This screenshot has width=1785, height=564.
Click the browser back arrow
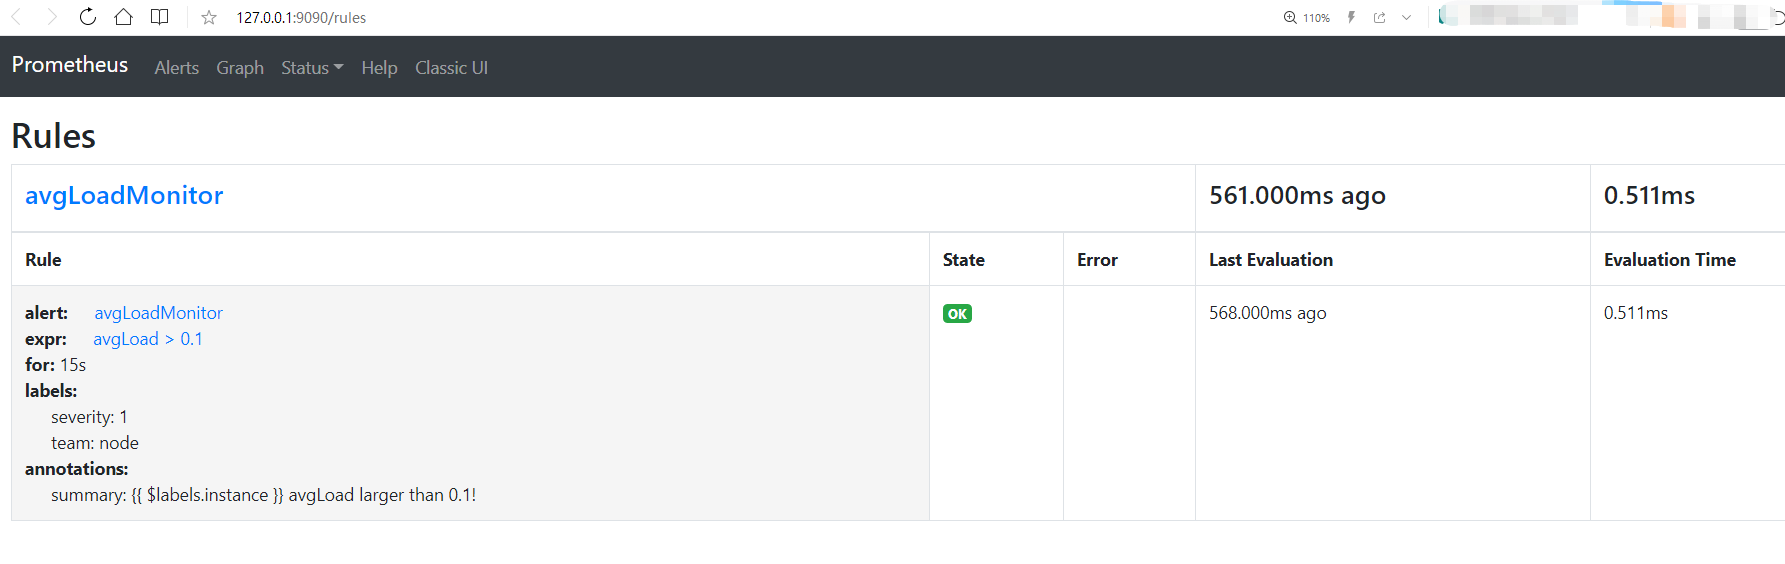point(17,17)
